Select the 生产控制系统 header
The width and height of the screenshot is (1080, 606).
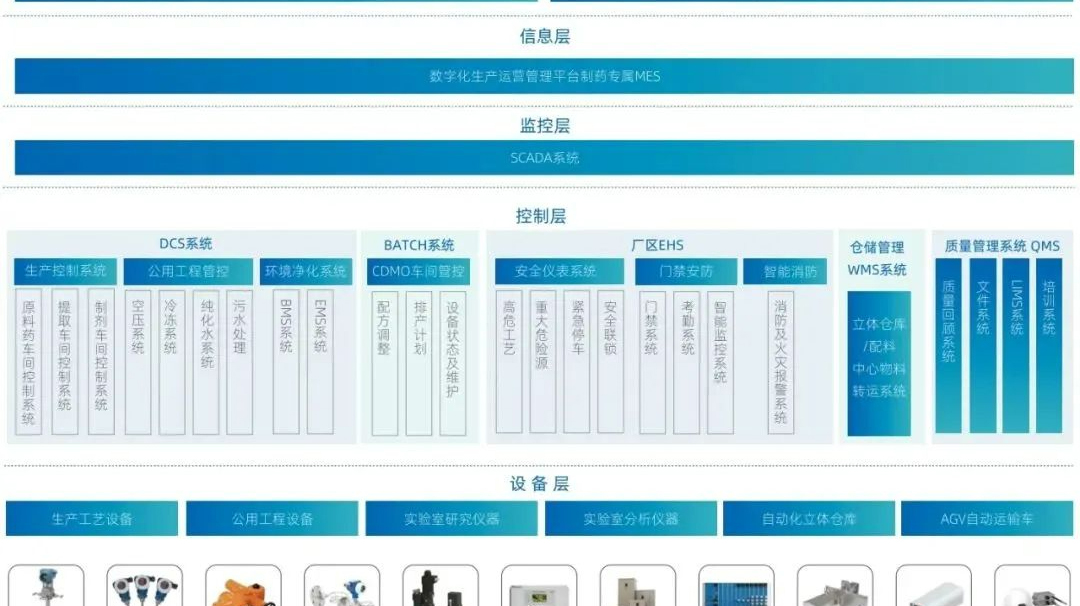[65, 271]
